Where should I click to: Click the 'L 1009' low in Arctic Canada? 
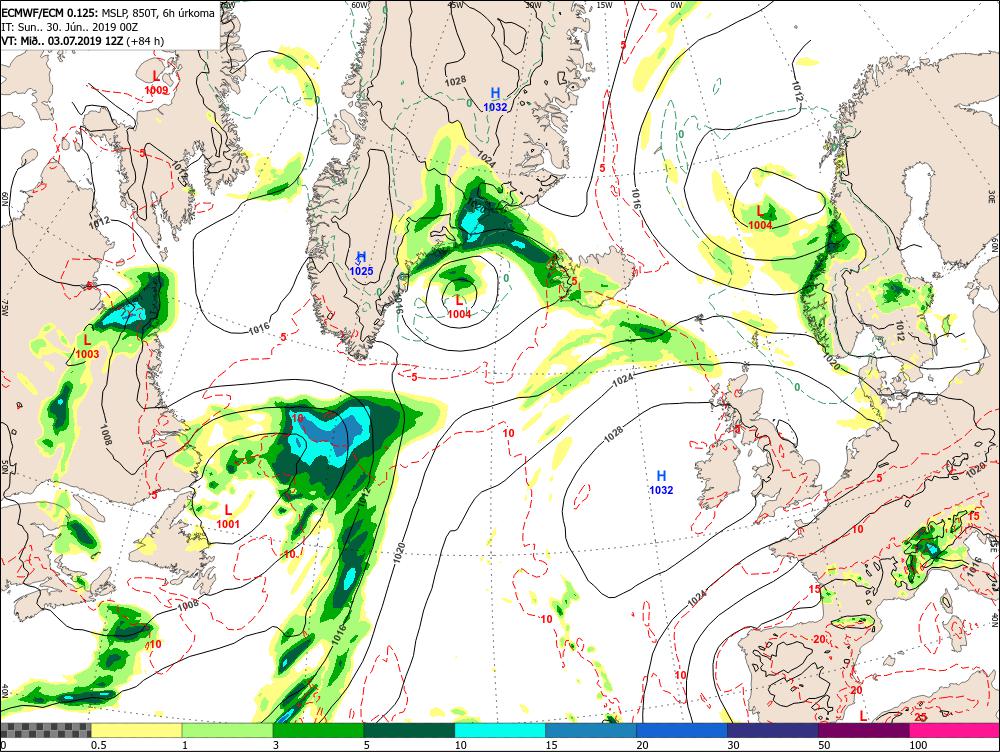156,83
